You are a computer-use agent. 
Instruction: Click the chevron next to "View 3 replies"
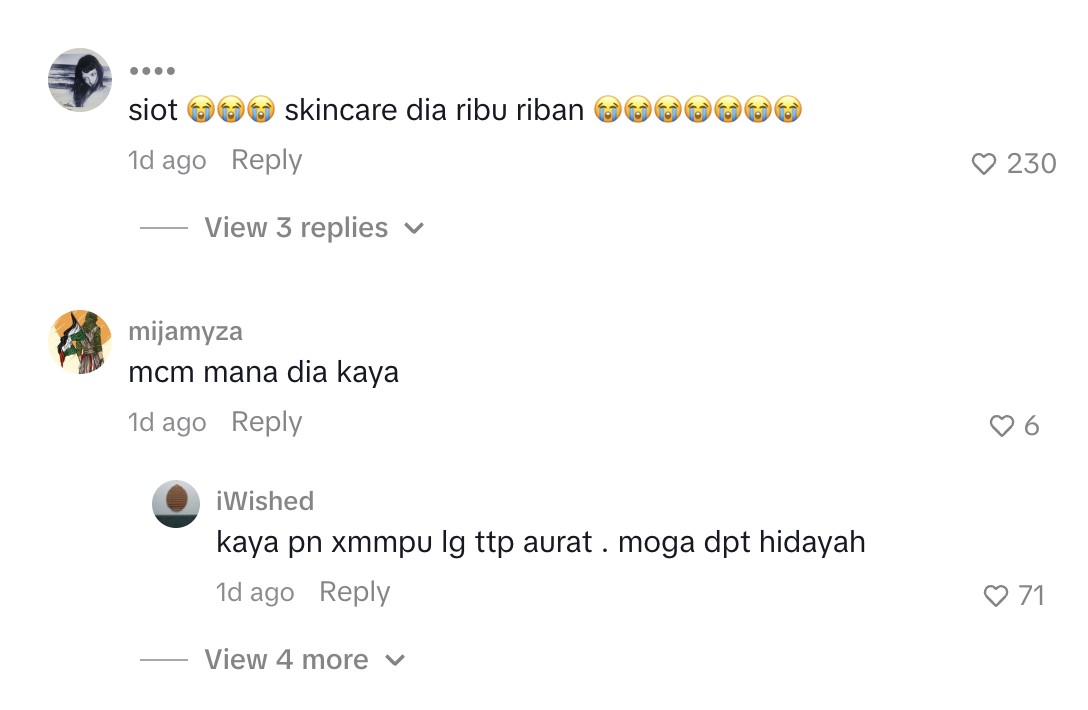[414, 229]
